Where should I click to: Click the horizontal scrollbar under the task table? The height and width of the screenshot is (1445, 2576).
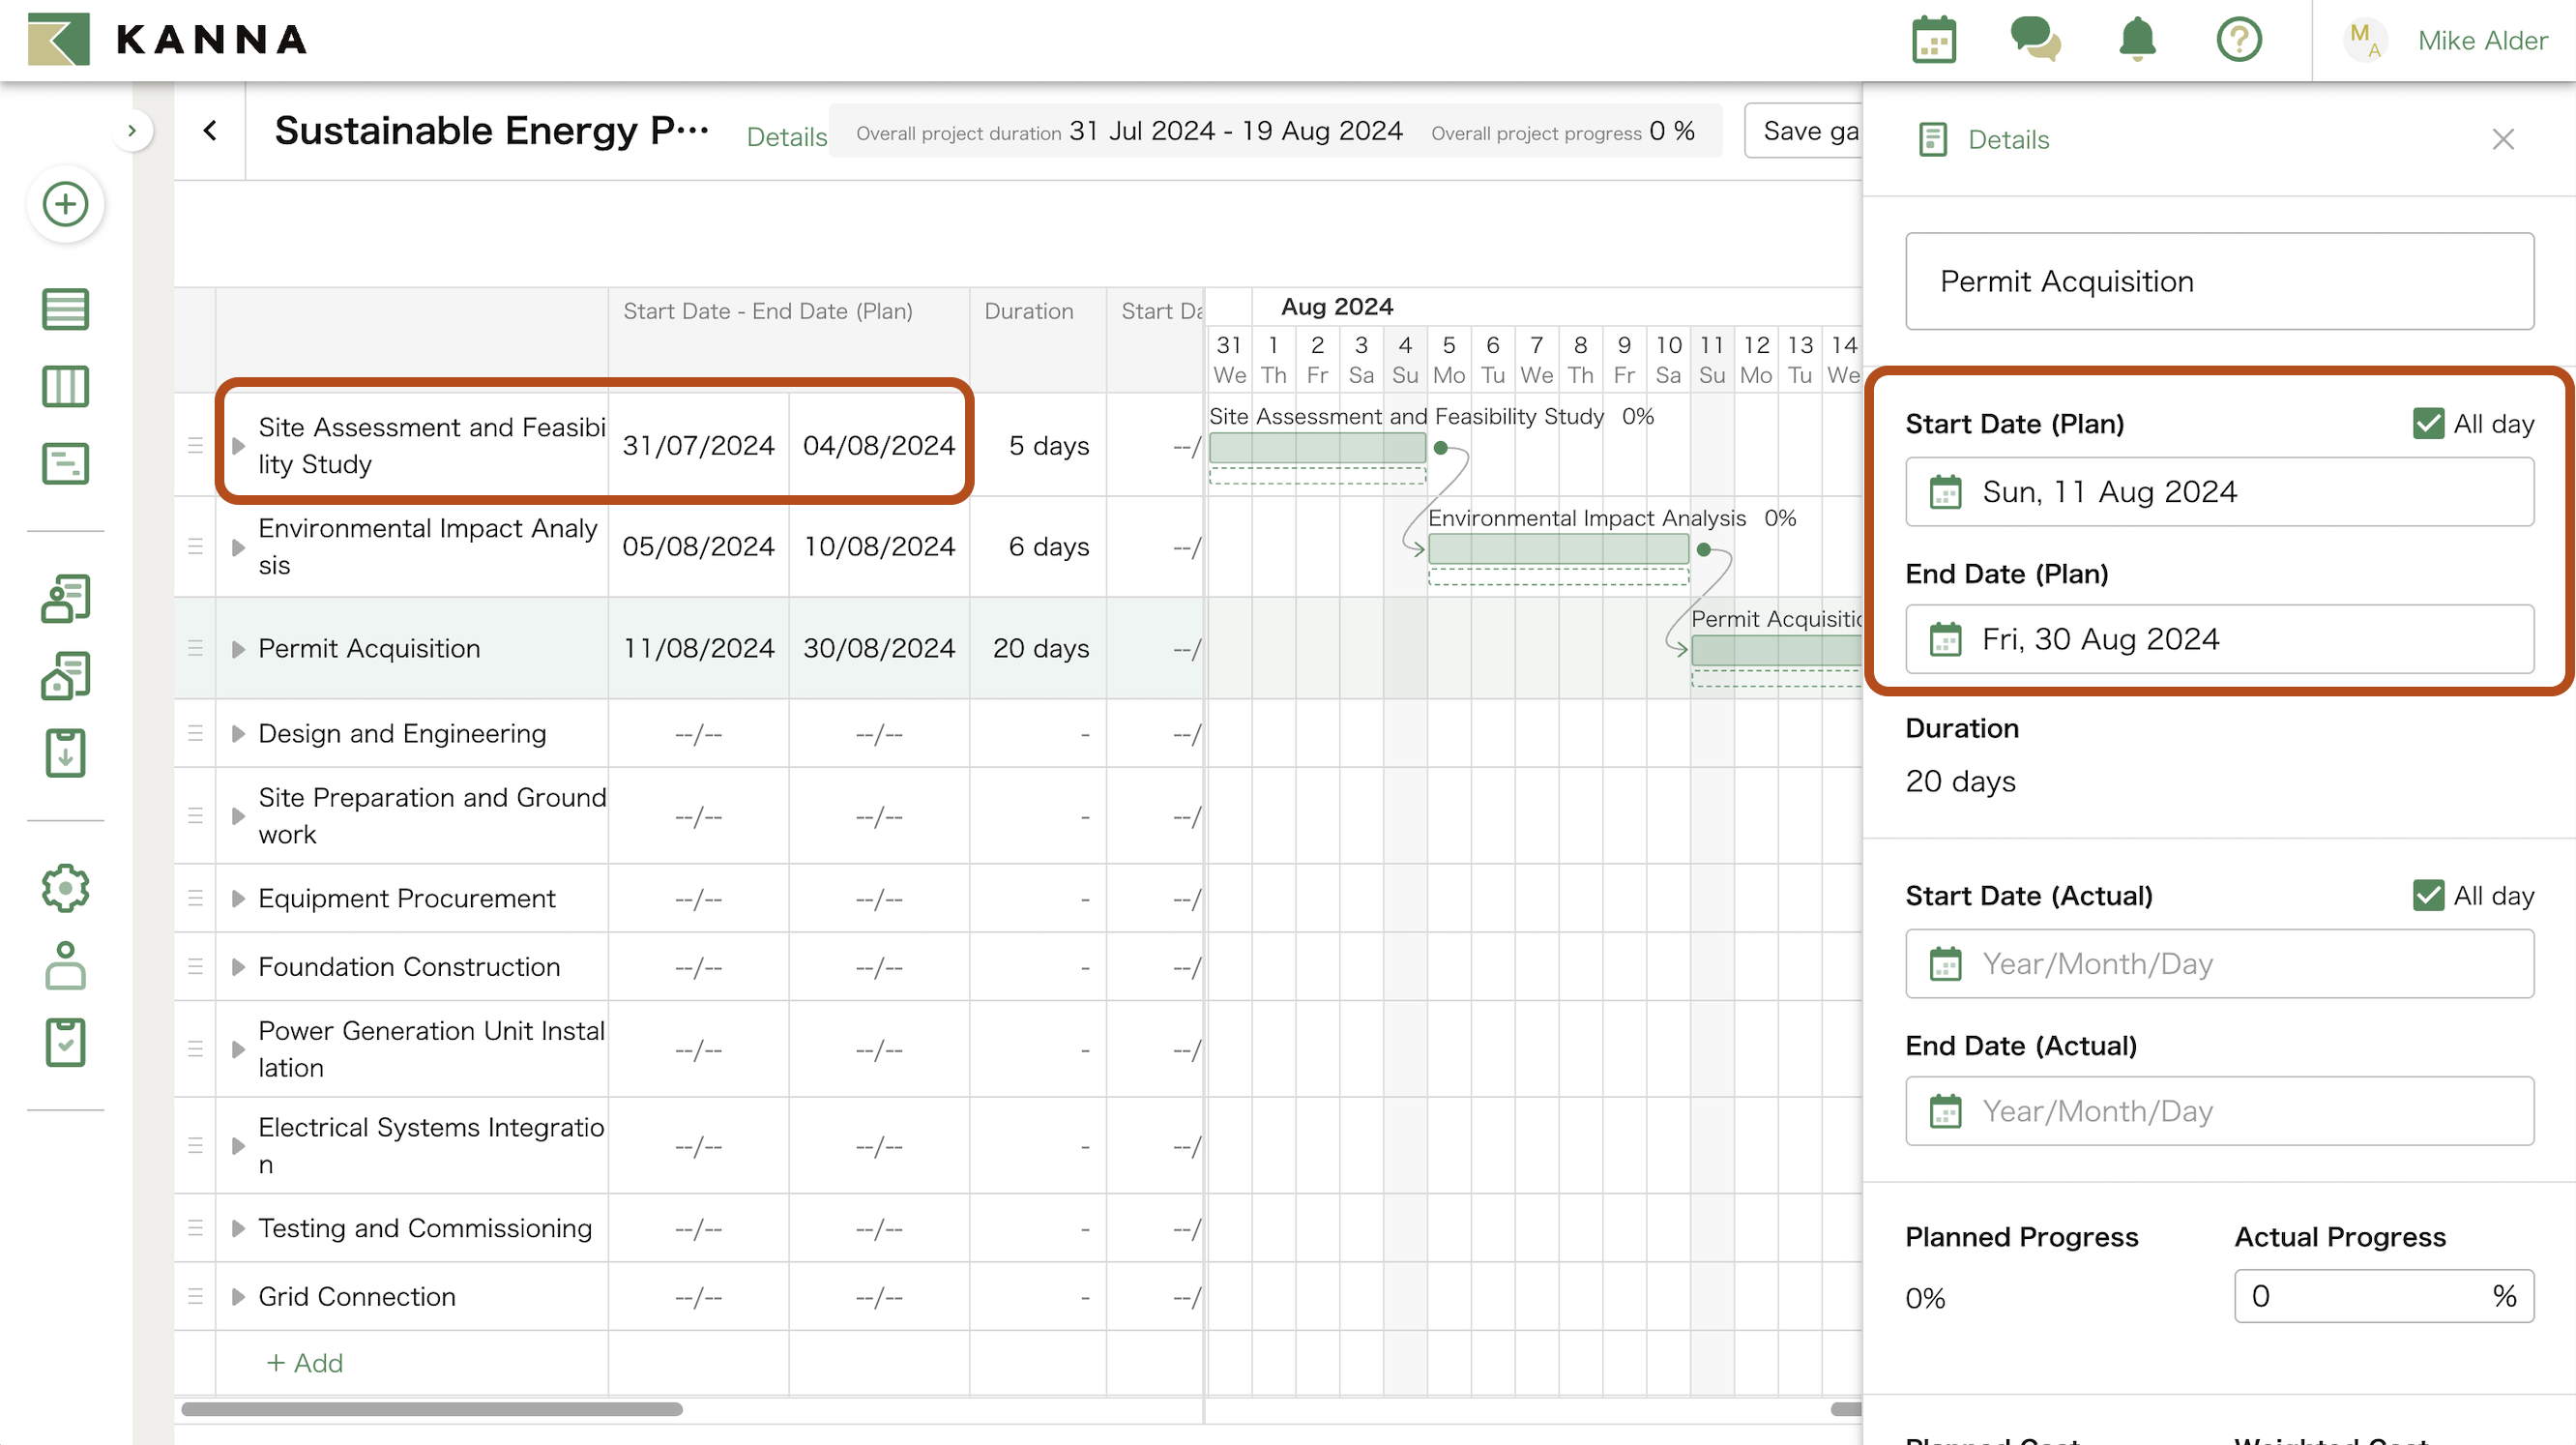click(x=432, y=1409)
